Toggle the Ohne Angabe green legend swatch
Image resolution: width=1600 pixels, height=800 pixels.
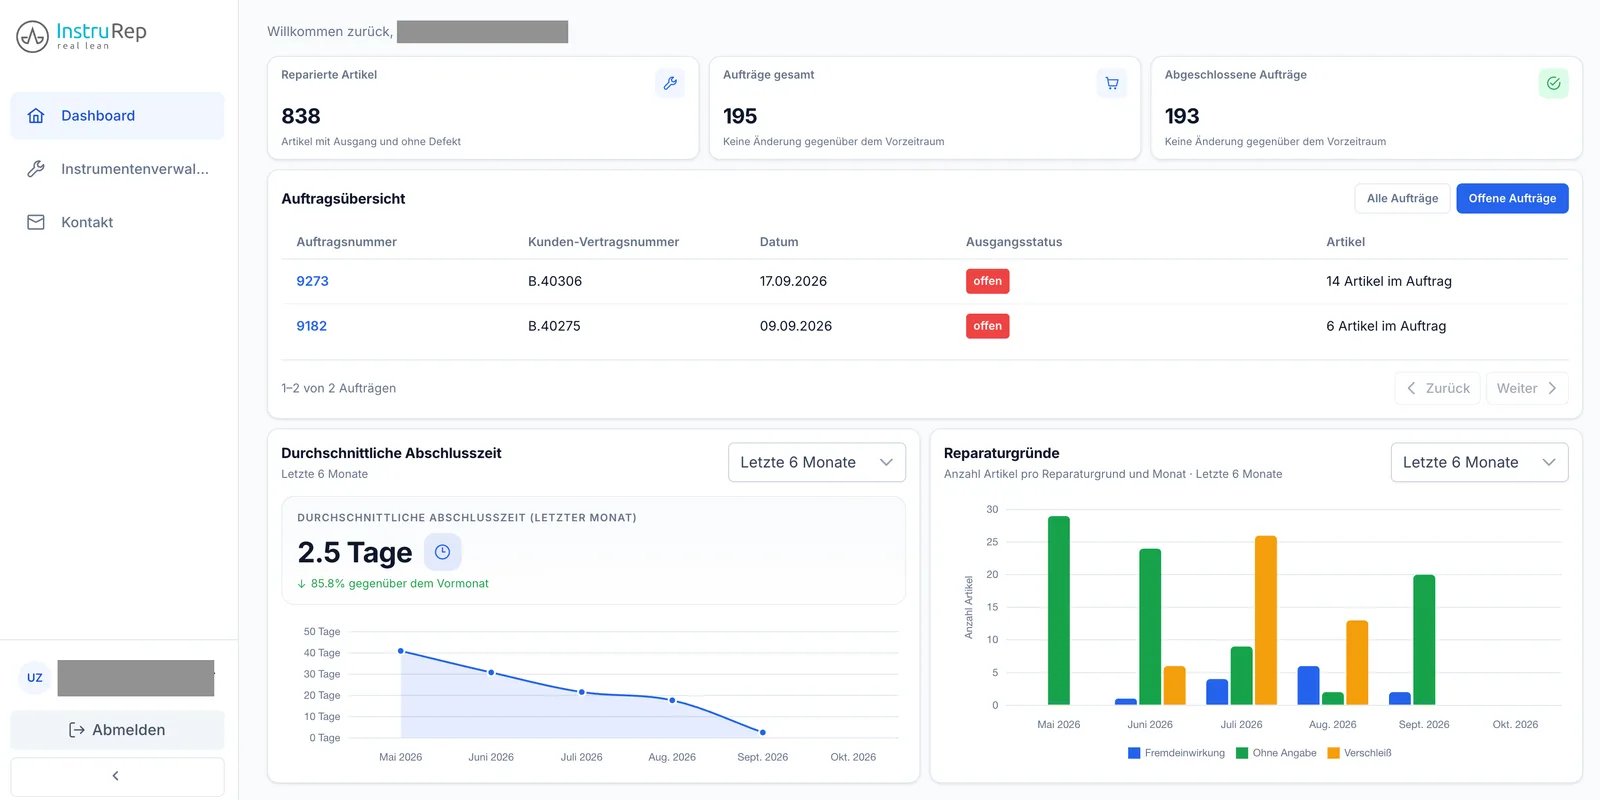pyautogui.click(x=1242, y=753)
